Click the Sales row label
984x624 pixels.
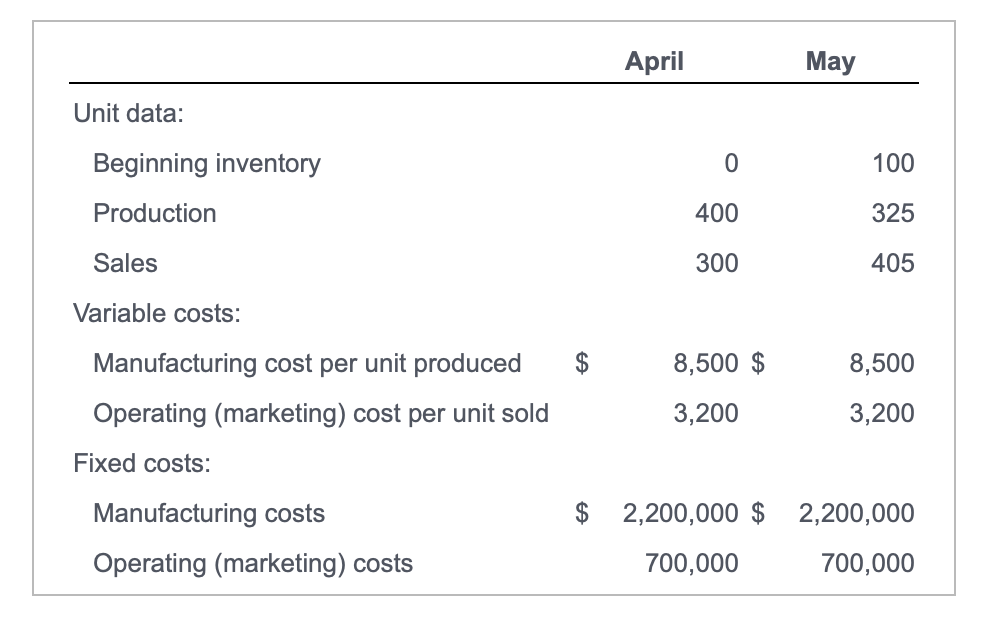pos(125,263)
